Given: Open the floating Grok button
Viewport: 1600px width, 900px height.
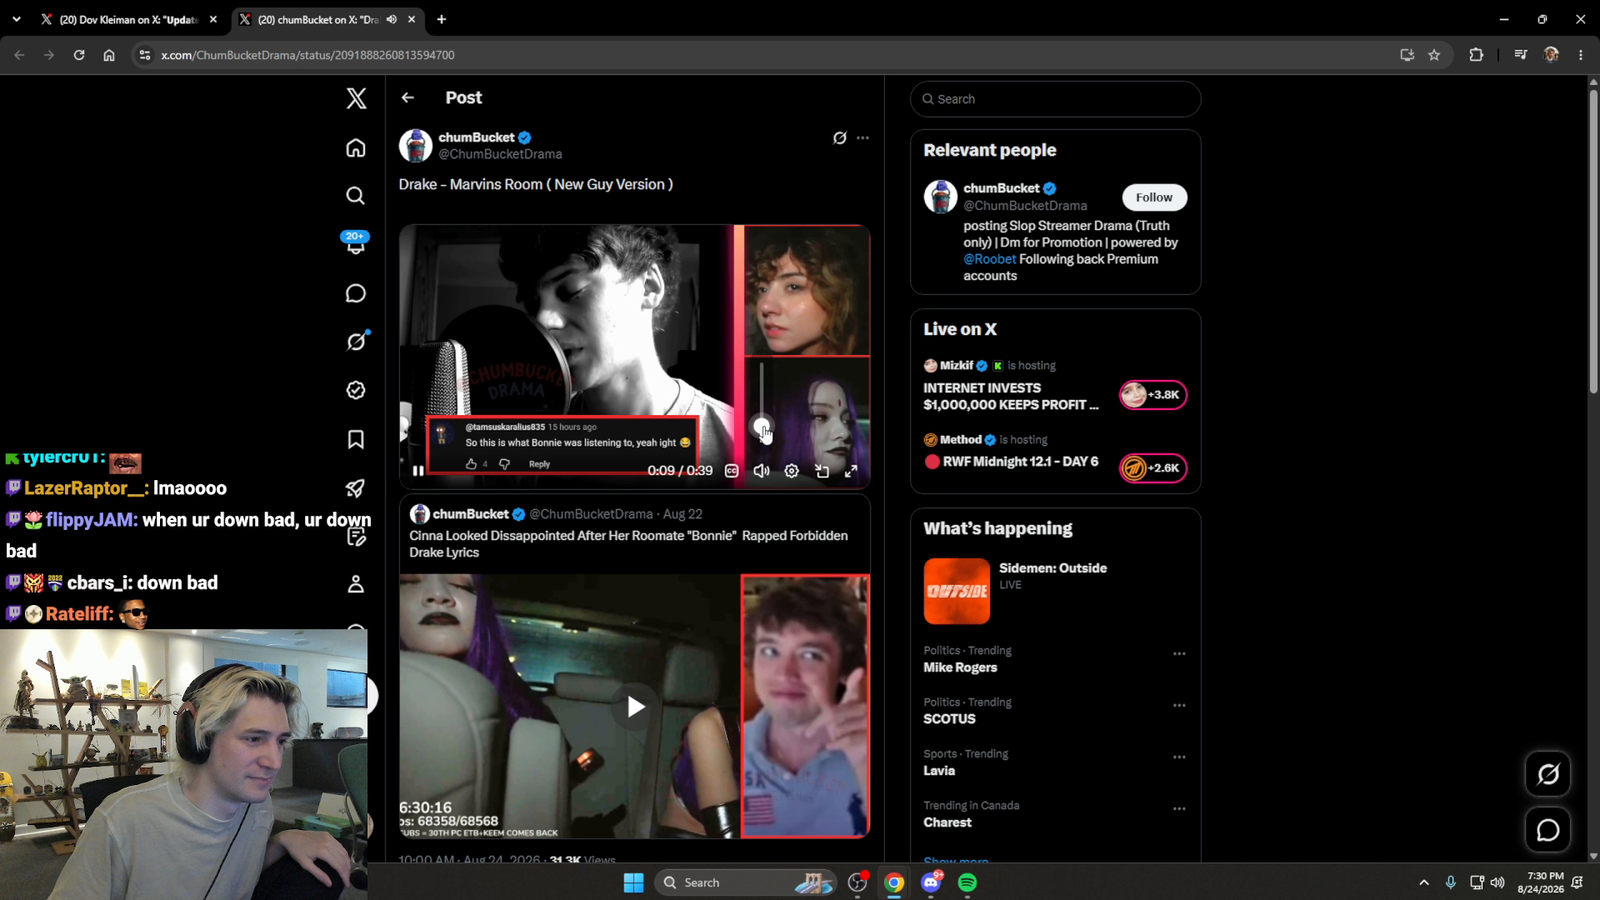Looking at the screenshot, I should point(1548,774).
